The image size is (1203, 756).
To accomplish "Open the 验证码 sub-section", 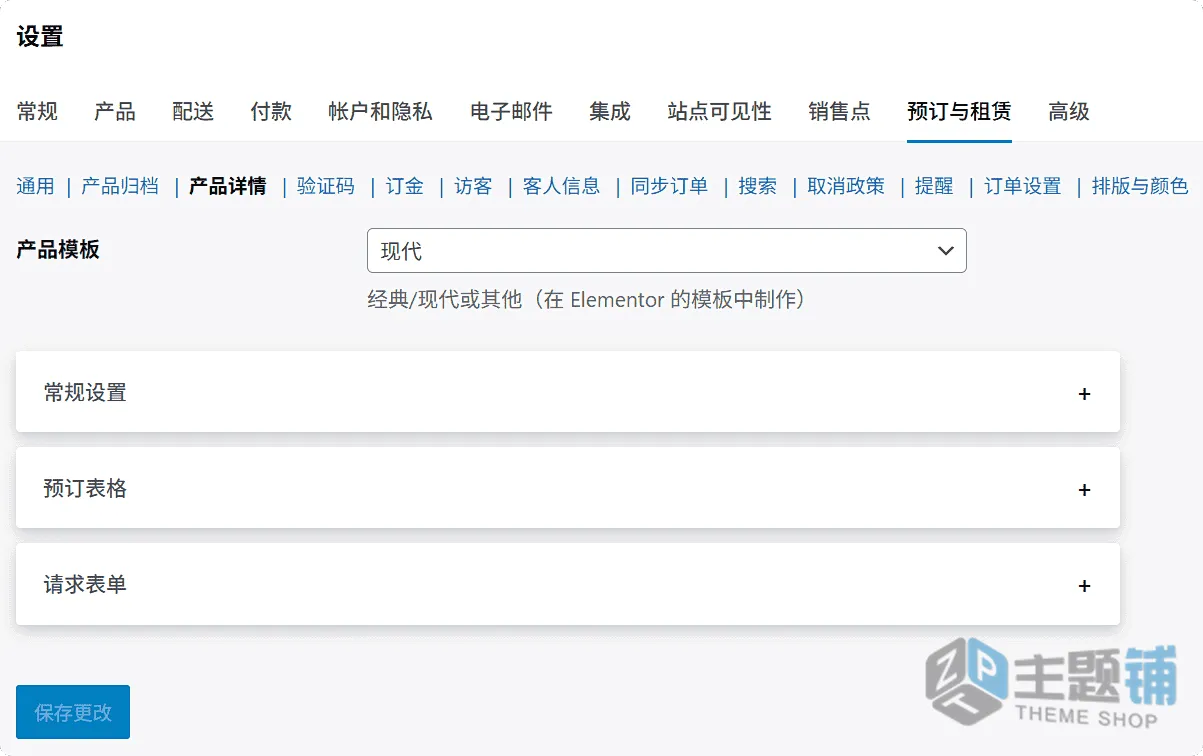I will click(x=326, y=186).
